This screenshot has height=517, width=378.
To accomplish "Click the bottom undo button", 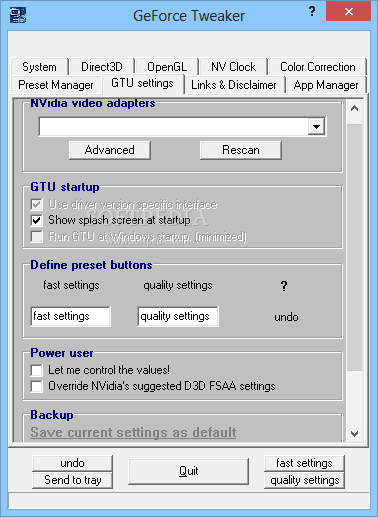I will [72, 463].
